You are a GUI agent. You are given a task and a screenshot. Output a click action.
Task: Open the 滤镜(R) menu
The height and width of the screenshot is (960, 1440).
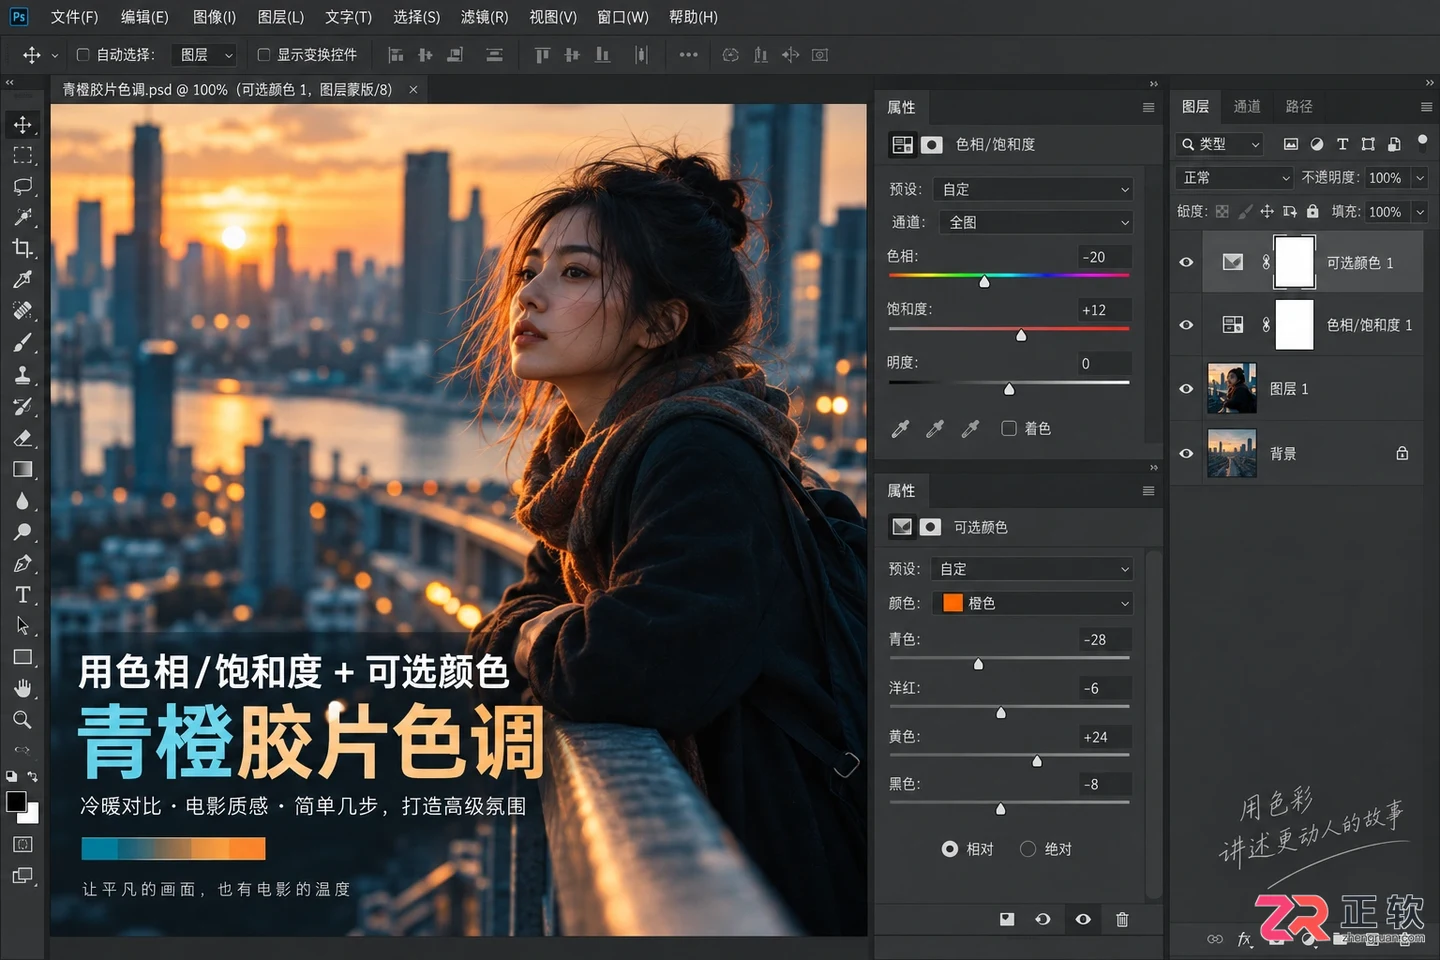(484, 17)
